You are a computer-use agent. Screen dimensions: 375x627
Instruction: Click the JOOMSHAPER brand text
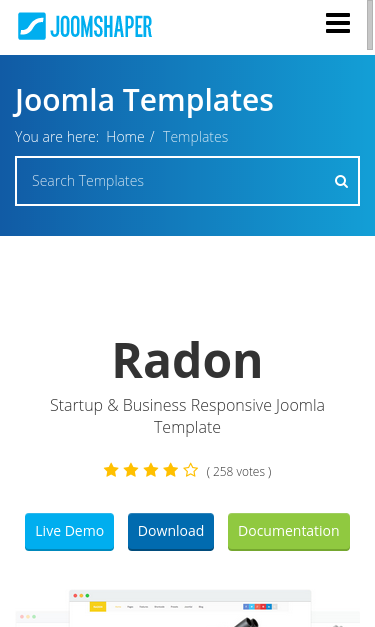pyautogui.click(x=101, y=27)
